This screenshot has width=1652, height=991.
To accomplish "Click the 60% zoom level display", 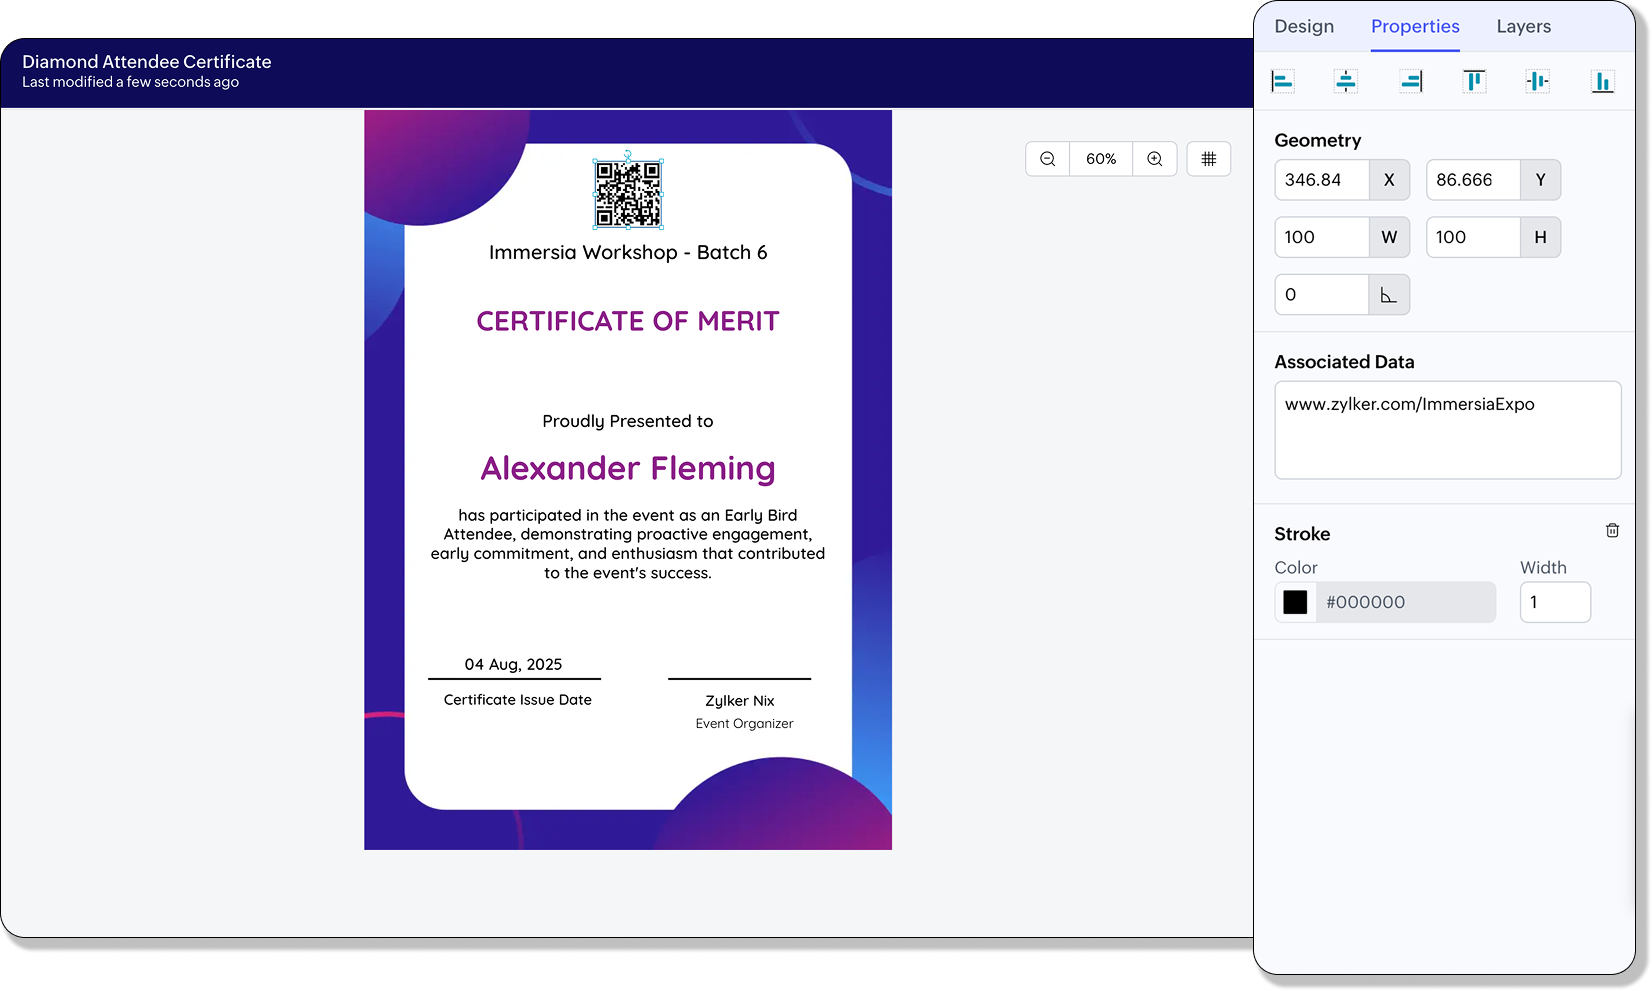I will coord(1101,159).
